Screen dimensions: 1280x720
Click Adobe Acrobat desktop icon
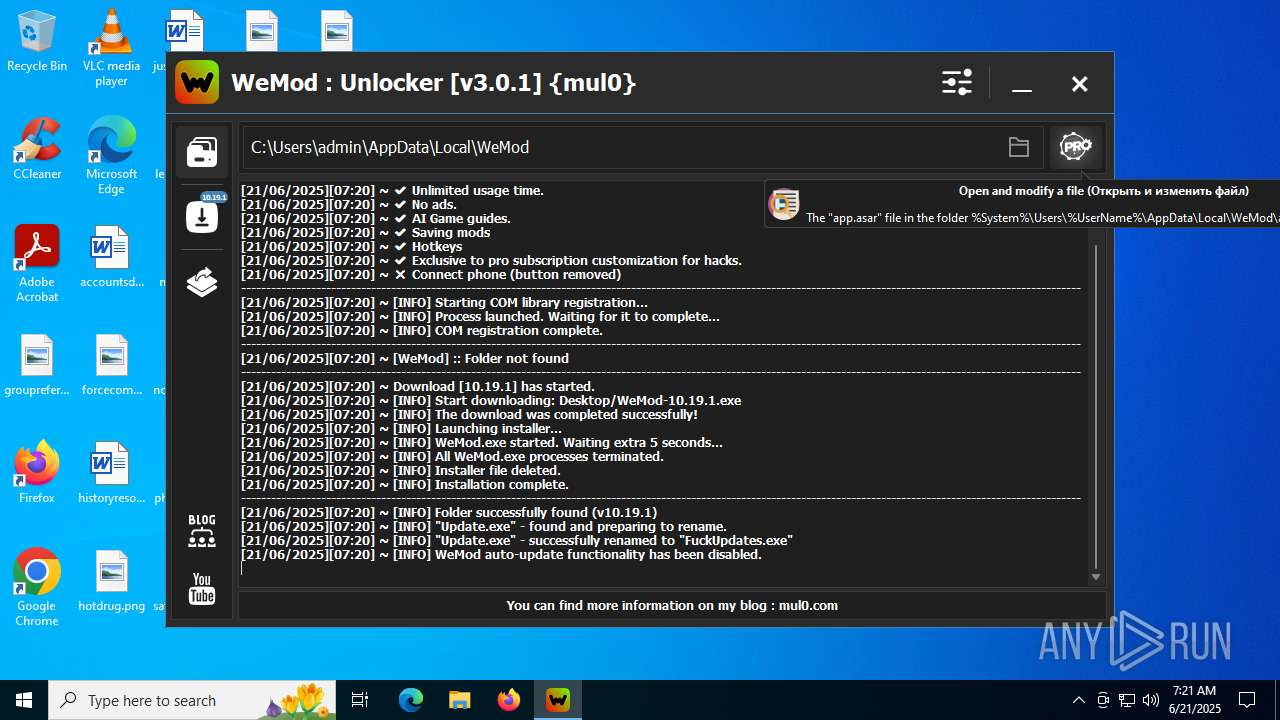pyautogui.click(x=37, y=264)
